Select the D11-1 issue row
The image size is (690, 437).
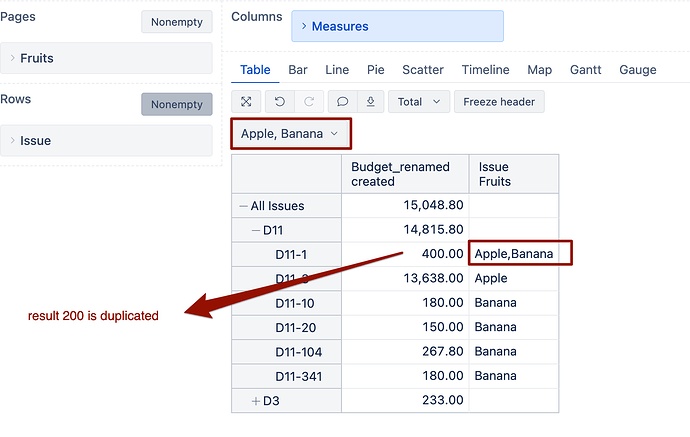point(286,254)
